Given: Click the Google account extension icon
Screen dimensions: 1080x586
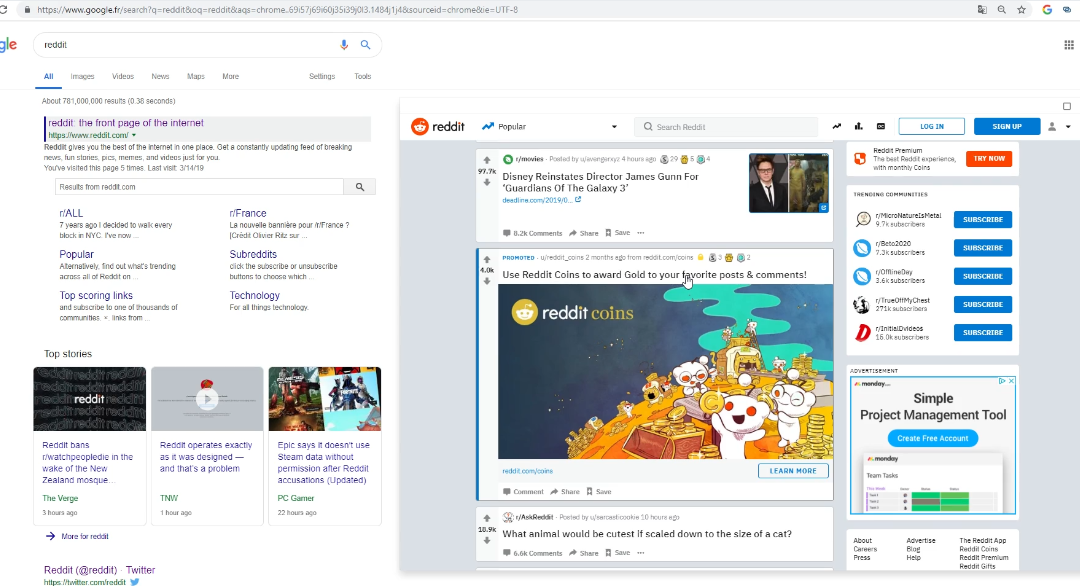Looking at the screenshot, I should click(x=1047, y=10).
